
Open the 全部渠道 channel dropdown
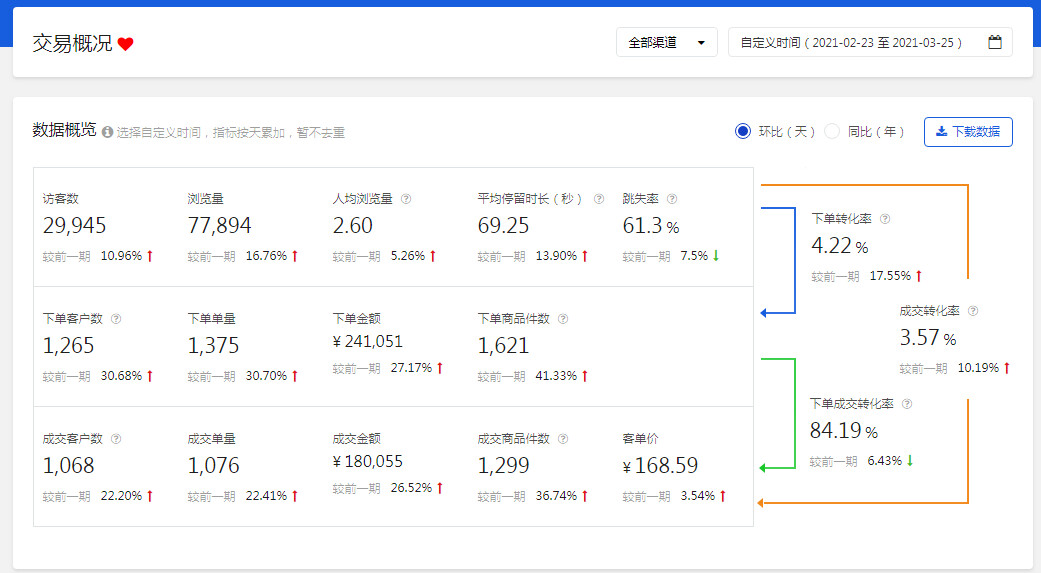667,42
